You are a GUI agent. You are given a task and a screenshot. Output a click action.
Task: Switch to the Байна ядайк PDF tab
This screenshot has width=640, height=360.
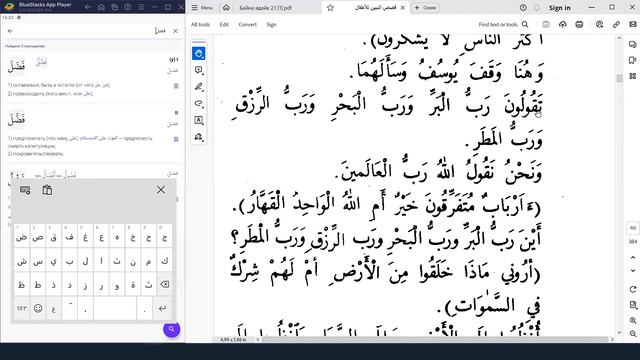[x=266, y=8]
